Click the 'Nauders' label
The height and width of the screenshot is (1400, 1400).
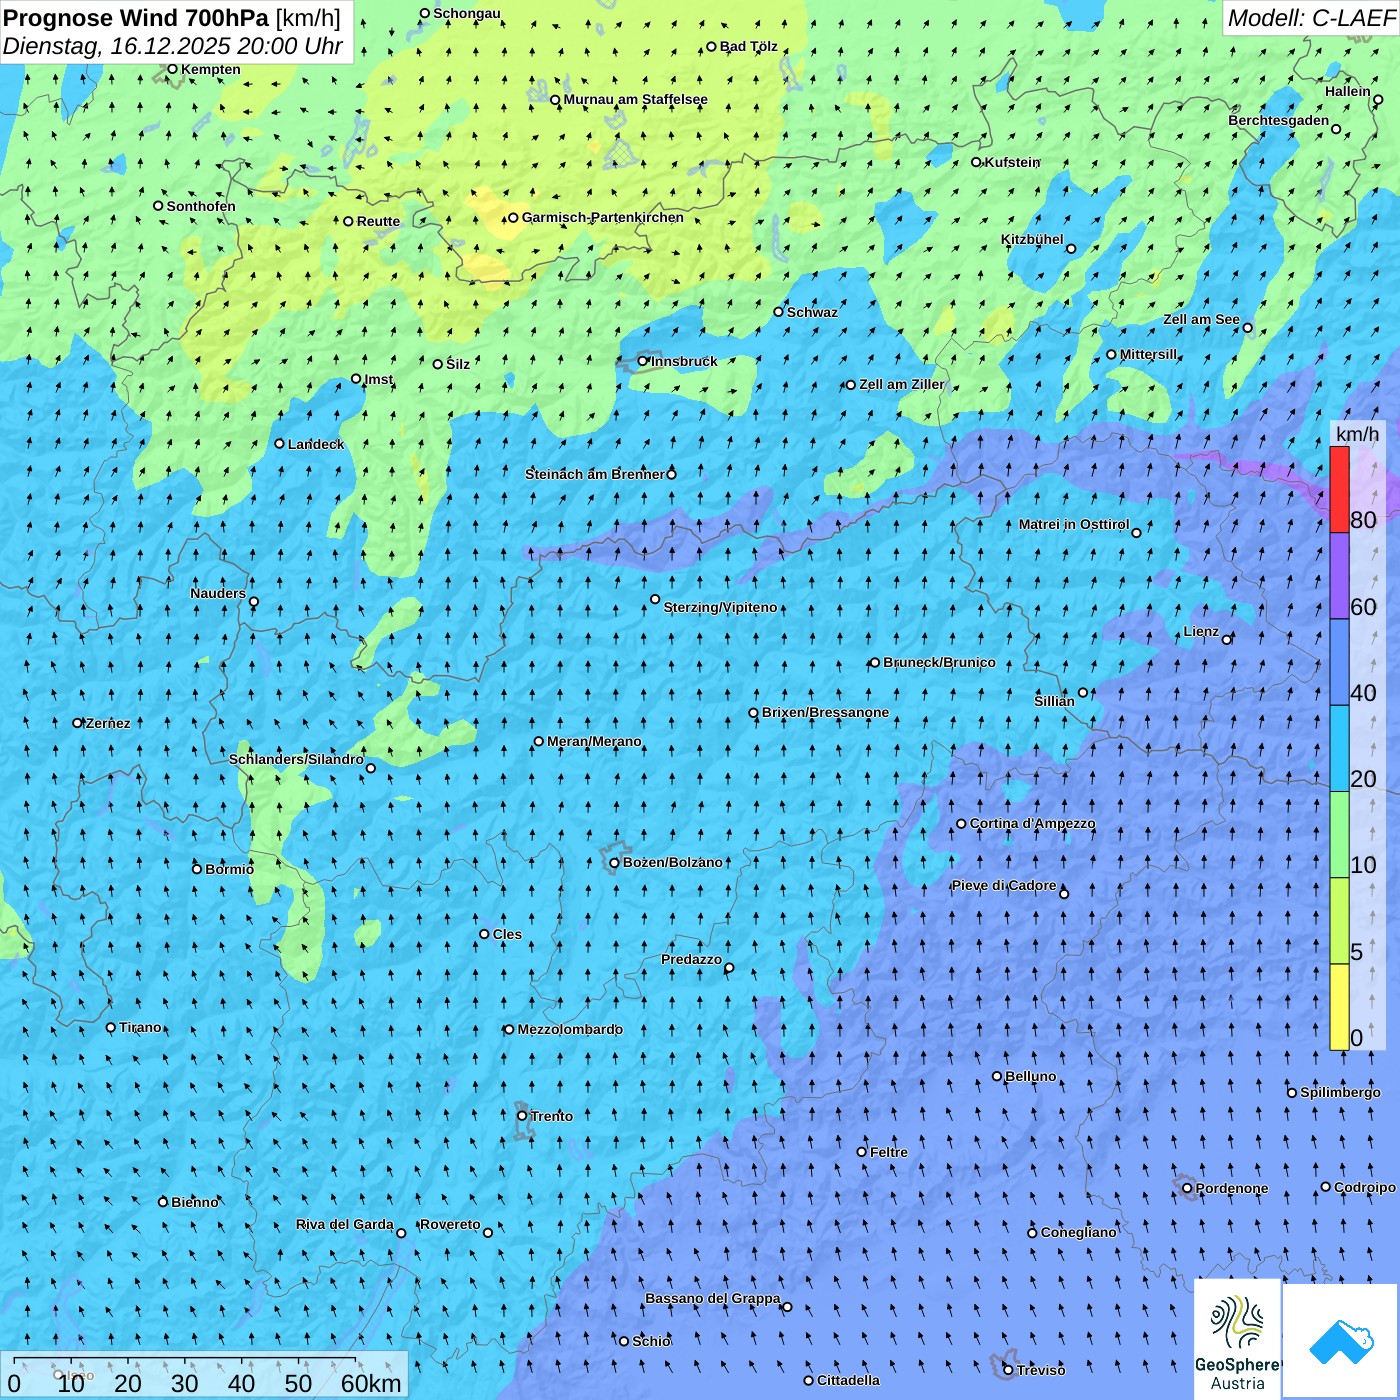pos(218,593)
